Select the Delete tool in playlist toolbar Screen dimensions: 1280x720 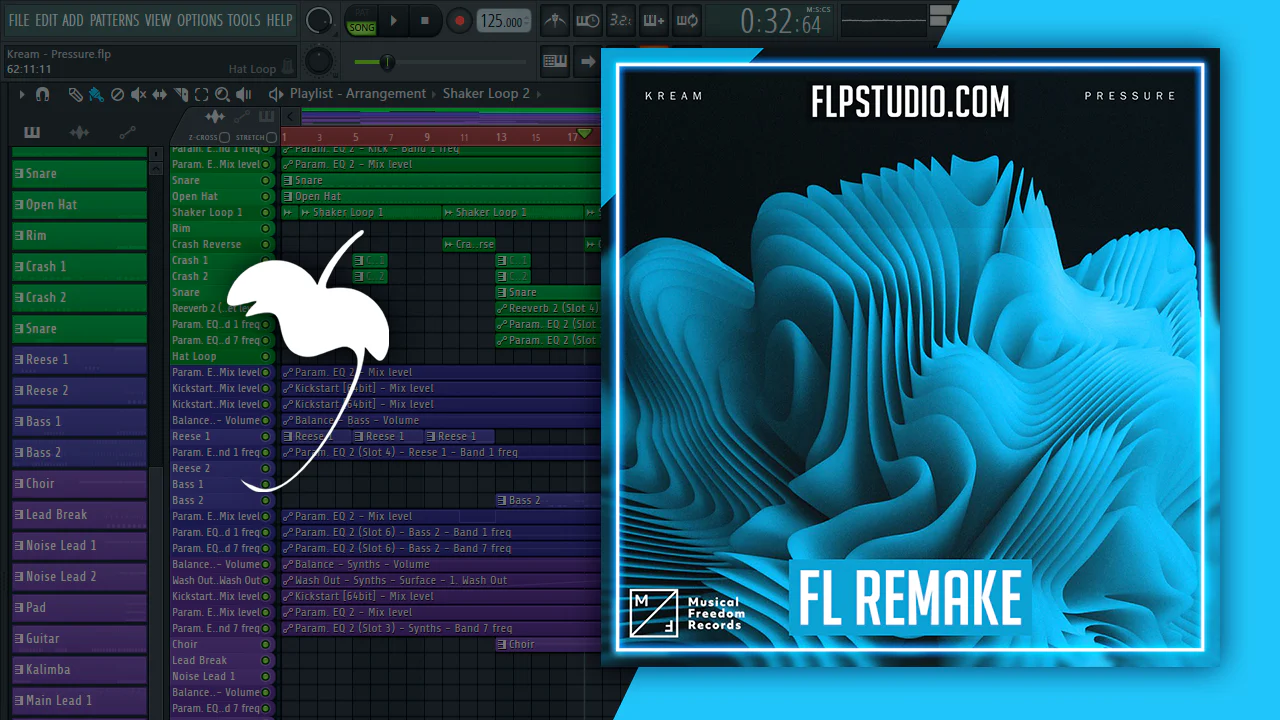pyautogui.click(x=117, y=94)
